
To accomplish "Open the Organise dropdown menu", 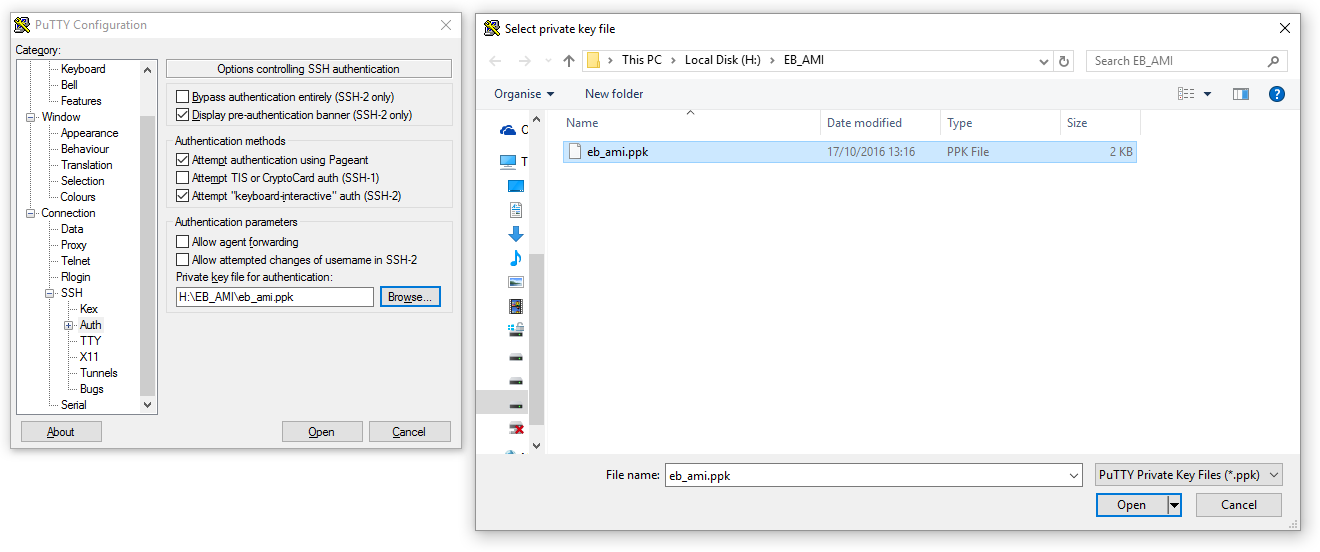I will 524,94.
